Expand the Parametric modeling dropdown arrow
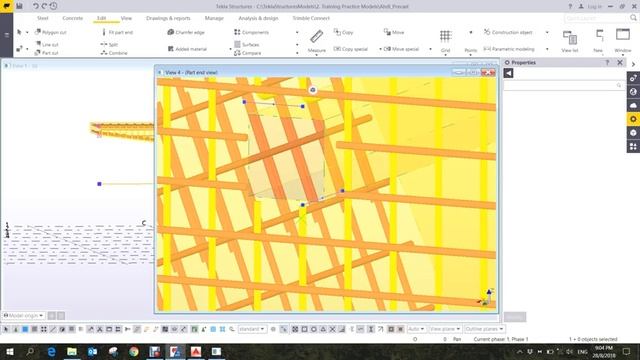Screen dimensions: 640x360 click(x=547, y=49)
